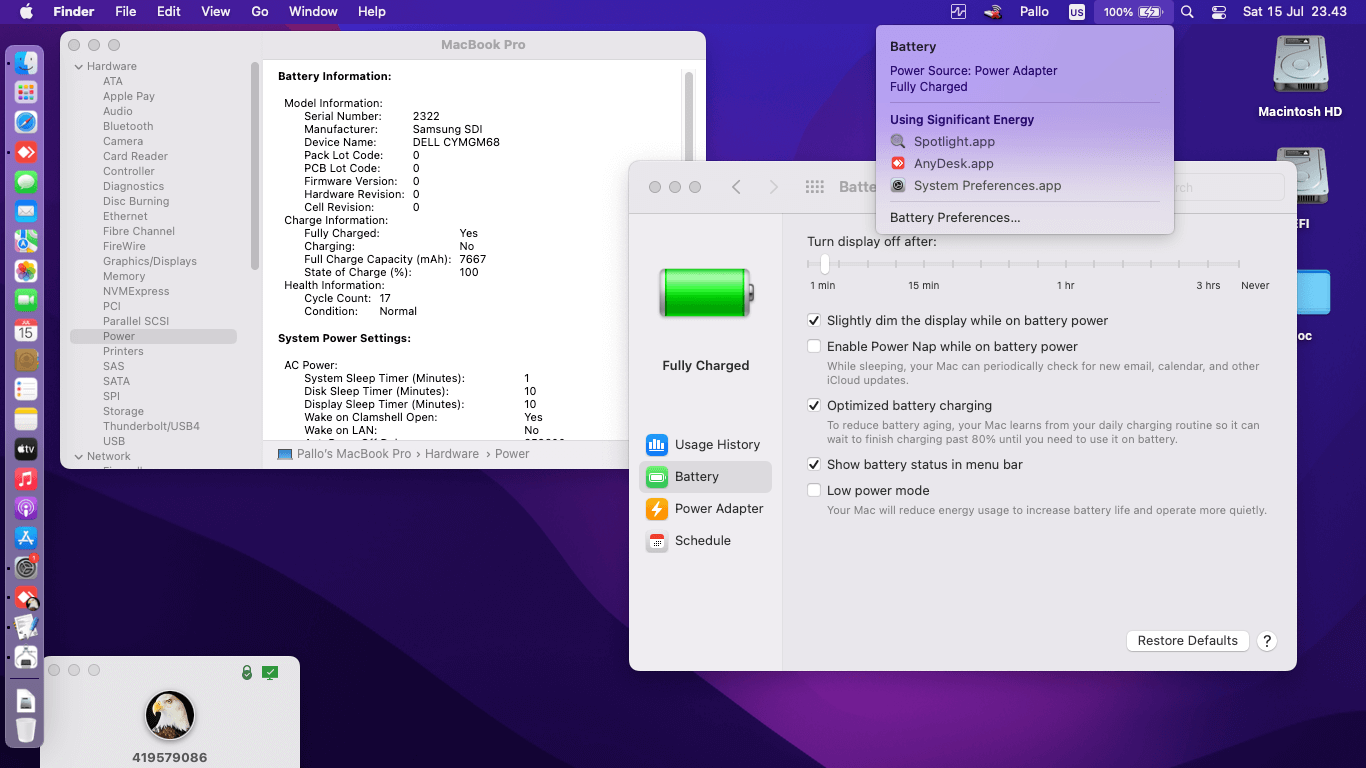Open Music app in the Dock

[x=26, y=478]
